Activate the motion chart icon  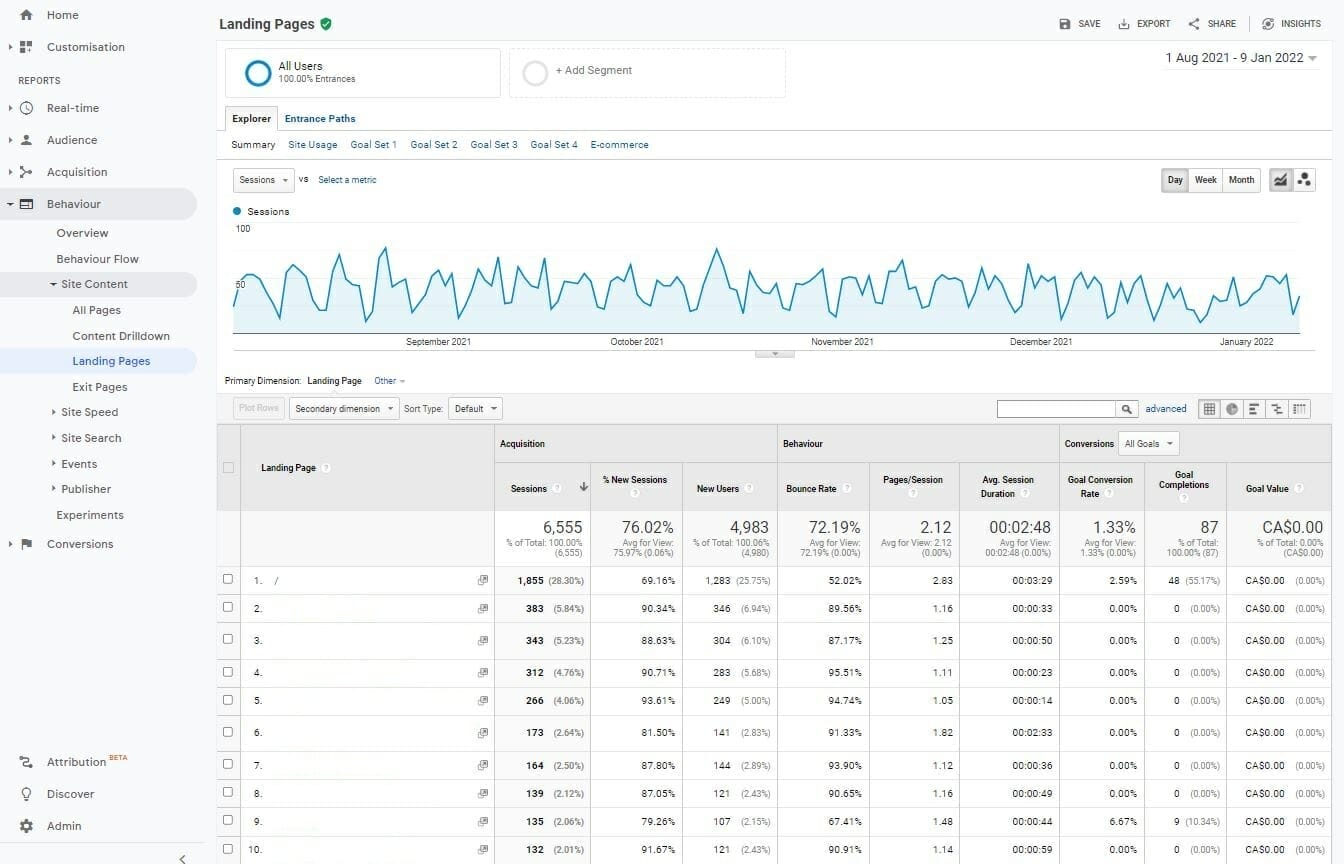click(x=1304, y=180)
